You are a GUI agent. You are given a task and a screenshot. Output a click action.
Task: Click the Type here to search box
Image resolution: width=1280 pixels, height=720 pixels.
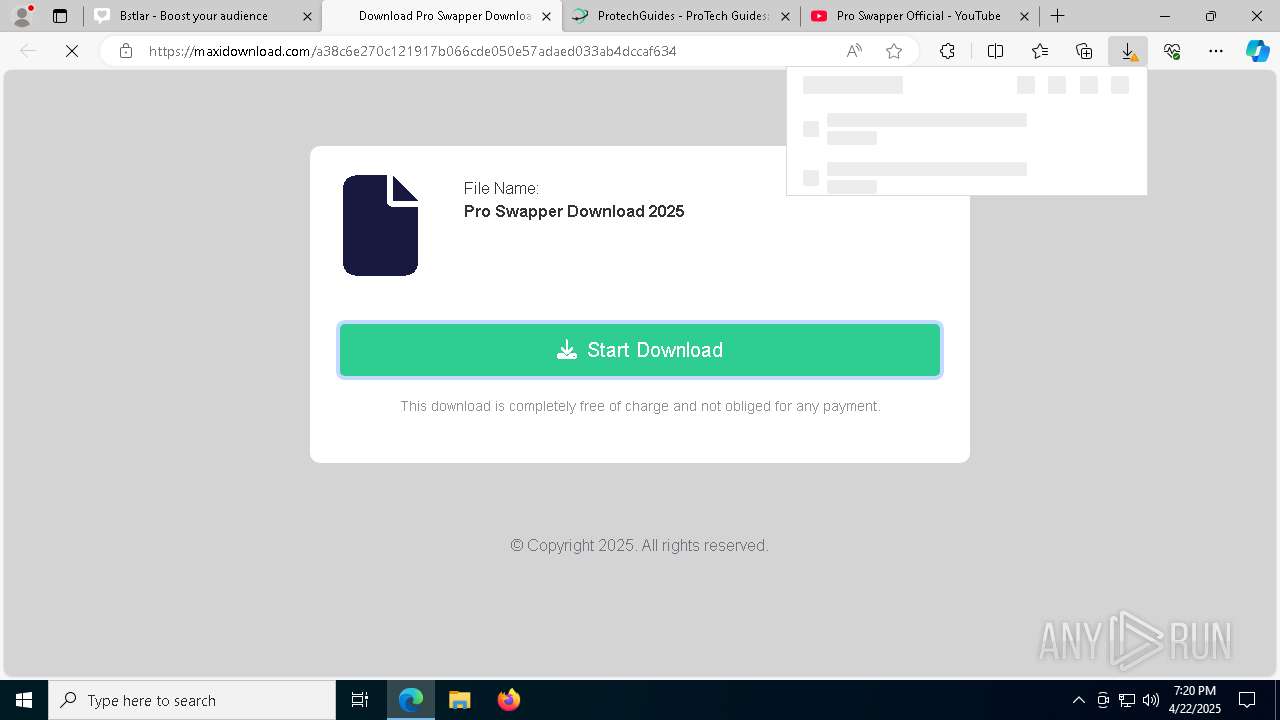[x=192, y=700]
